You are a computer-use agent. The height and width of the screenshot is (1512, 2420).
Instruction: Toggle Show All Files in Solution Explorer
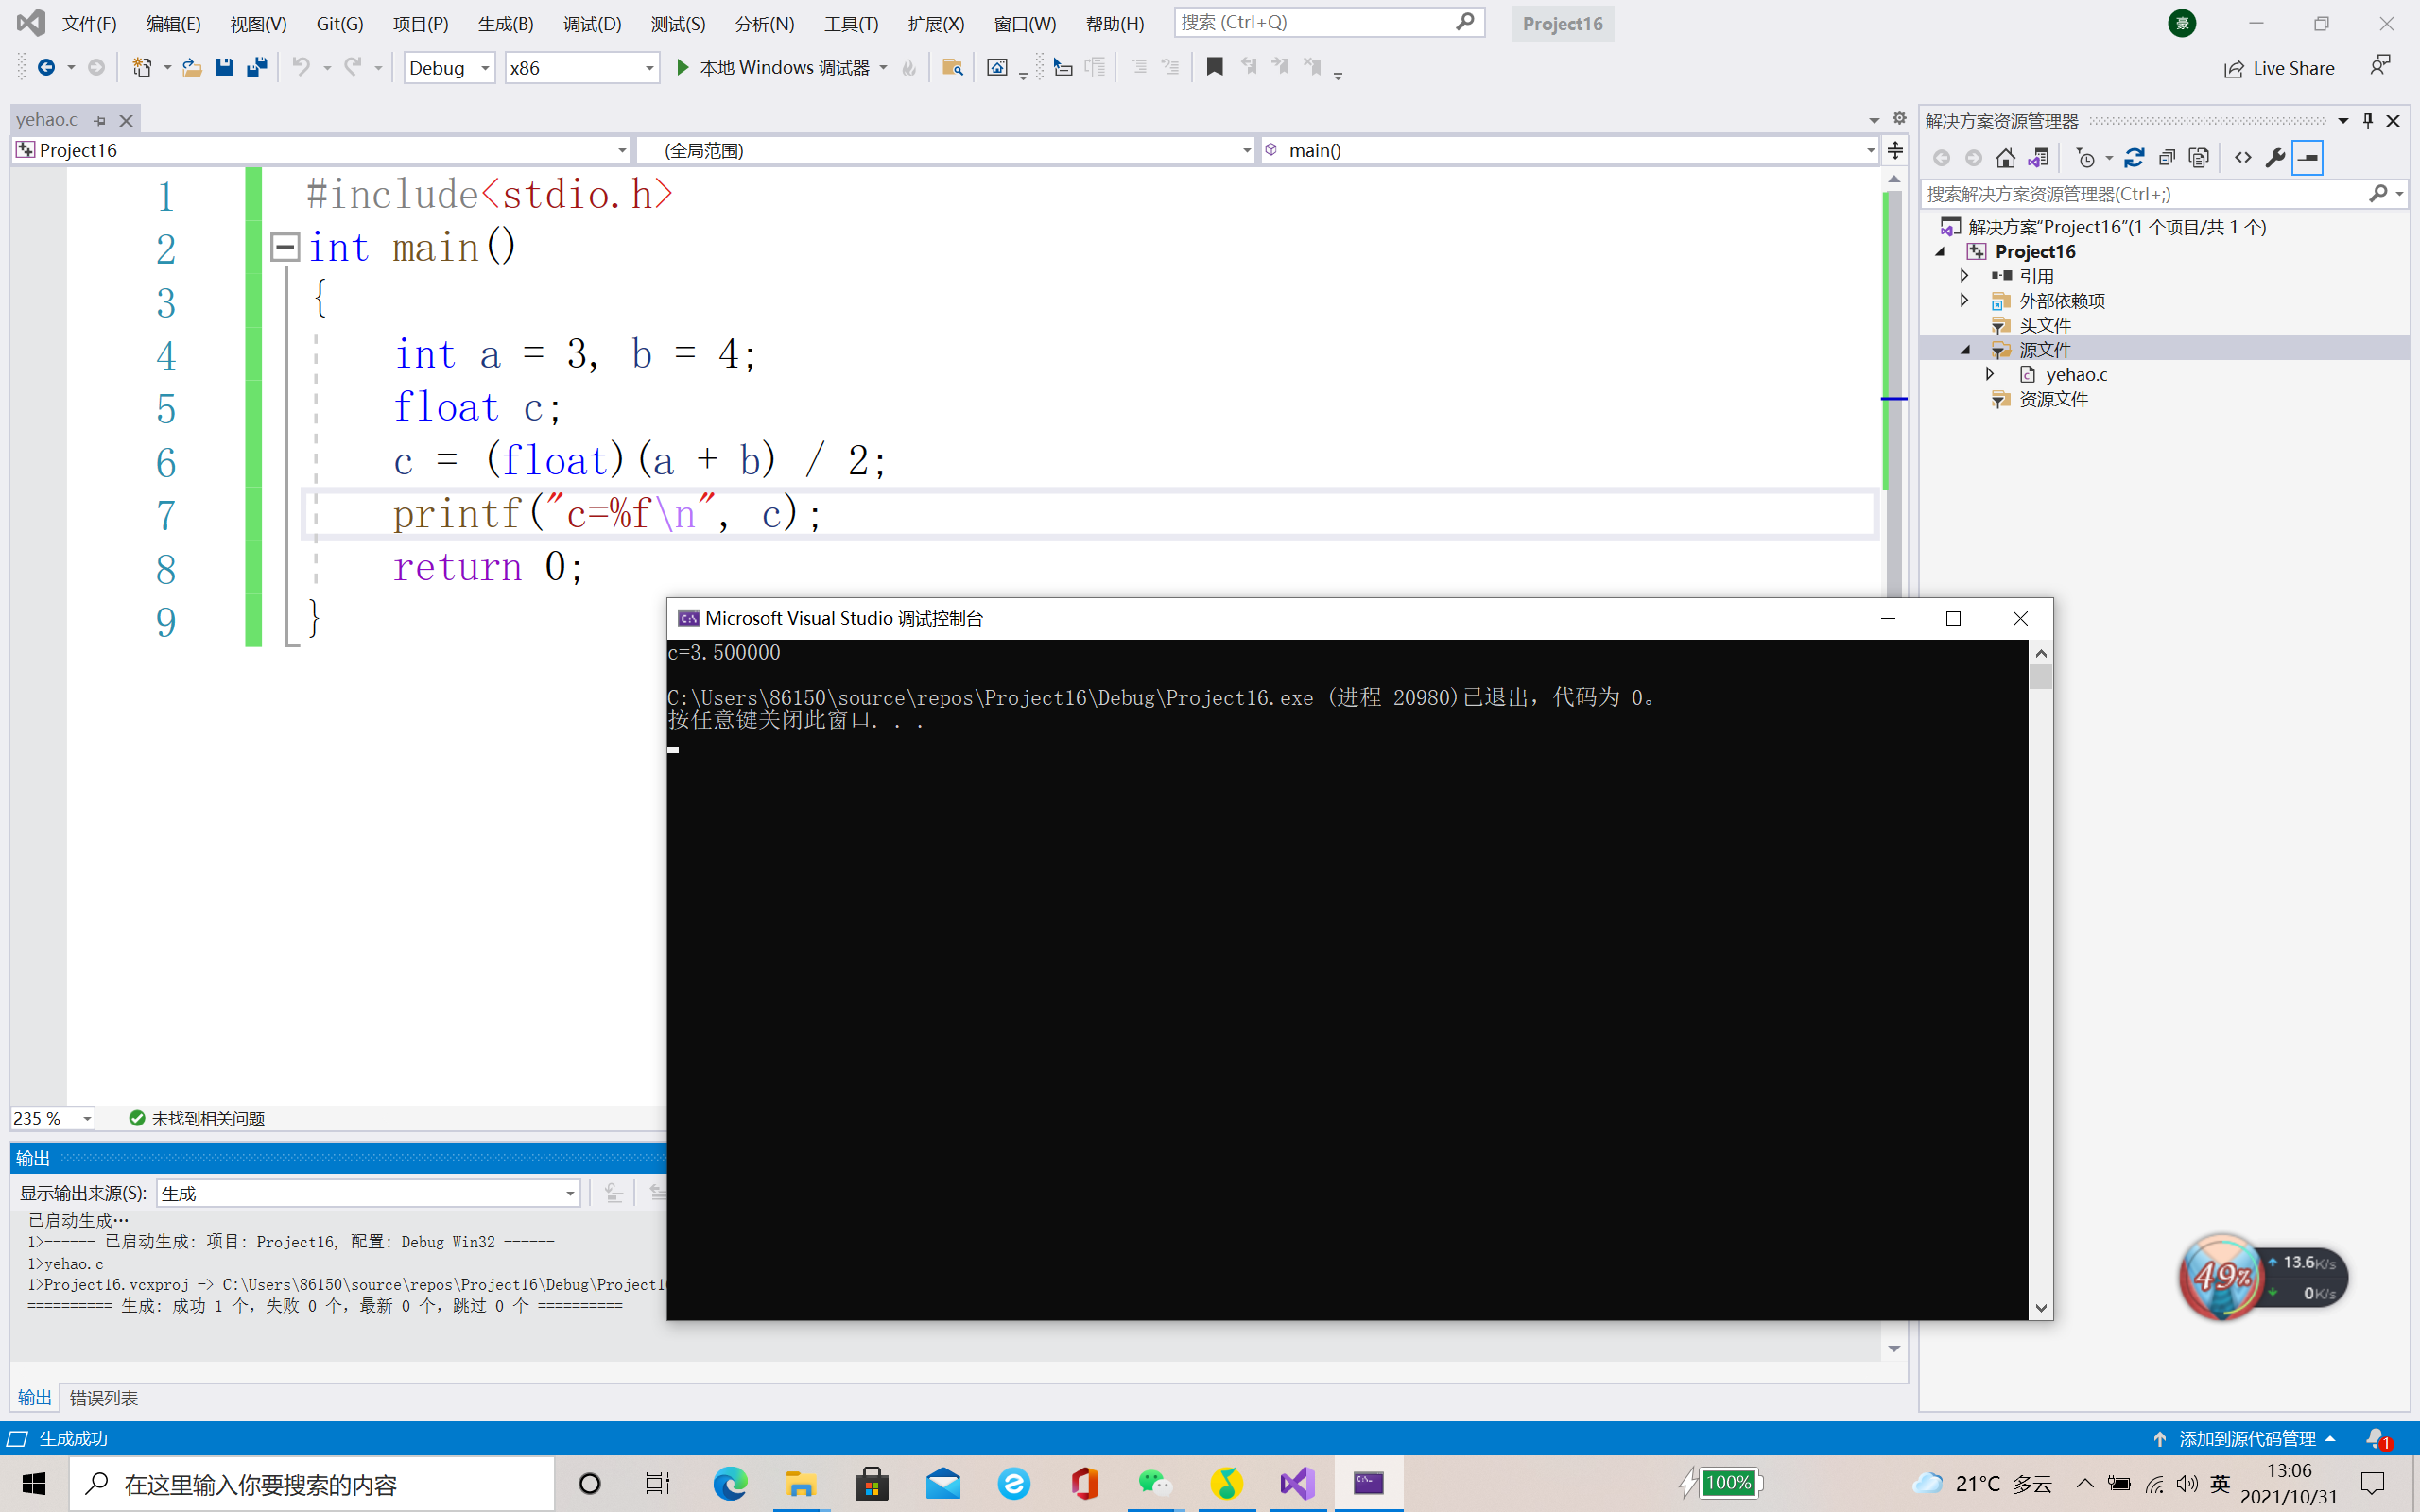2198,158
